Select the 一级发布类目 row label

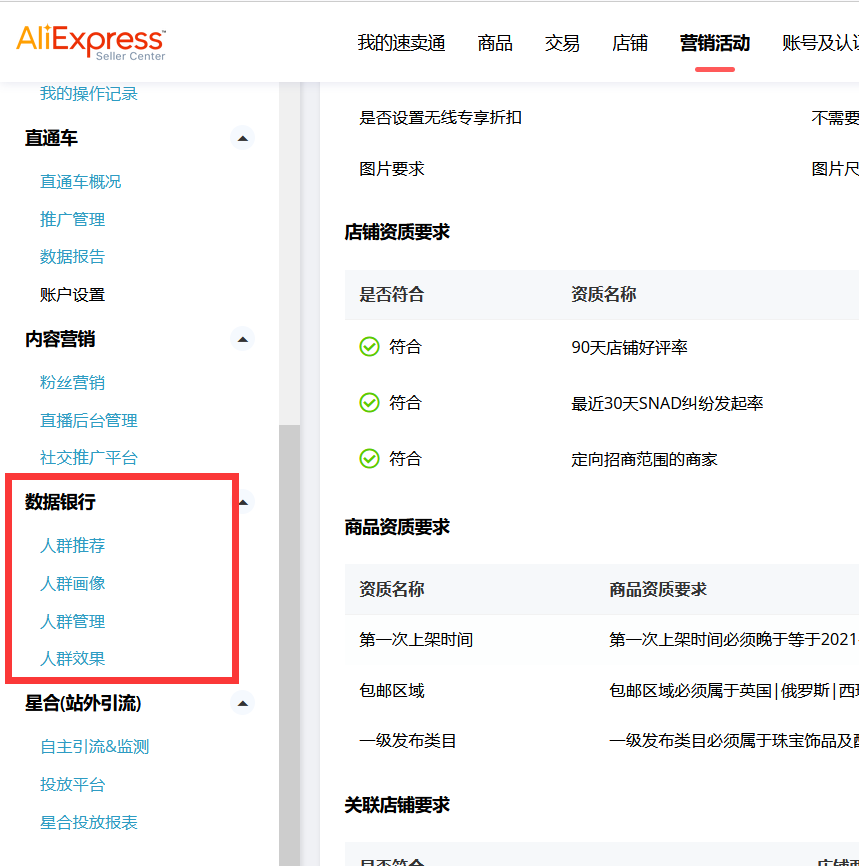(408, 741)
